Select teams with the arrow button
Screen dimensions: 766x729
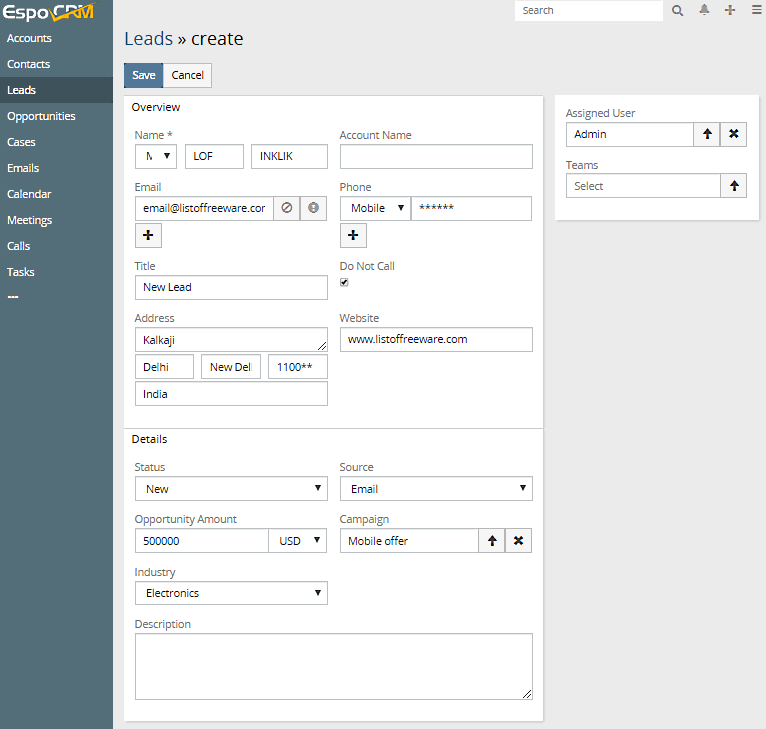[734, 186]
